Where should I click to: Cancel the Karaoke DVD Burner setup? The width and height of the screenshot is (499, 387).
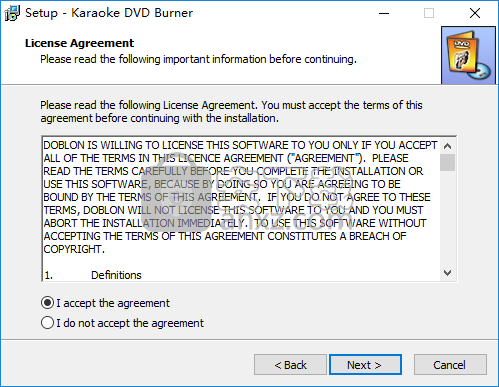tap(450, 365)
